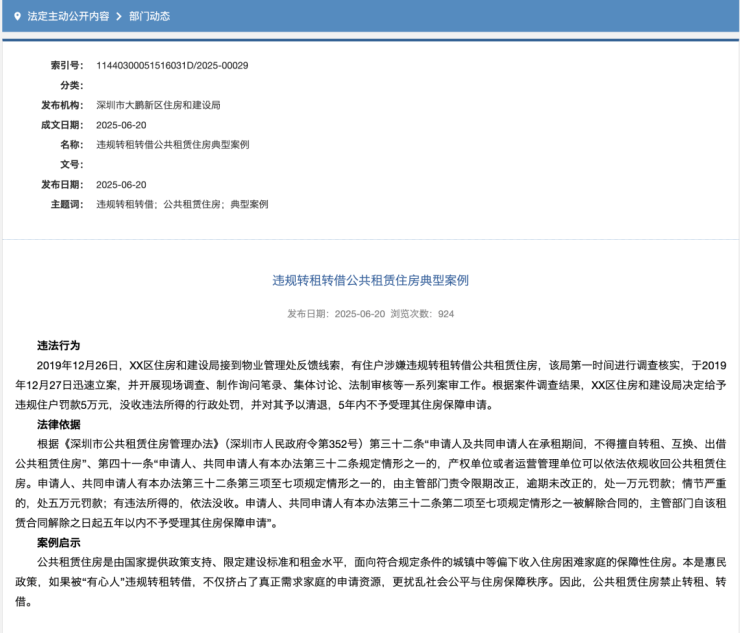Click the 主题词 keywords text

click(182, 204)
